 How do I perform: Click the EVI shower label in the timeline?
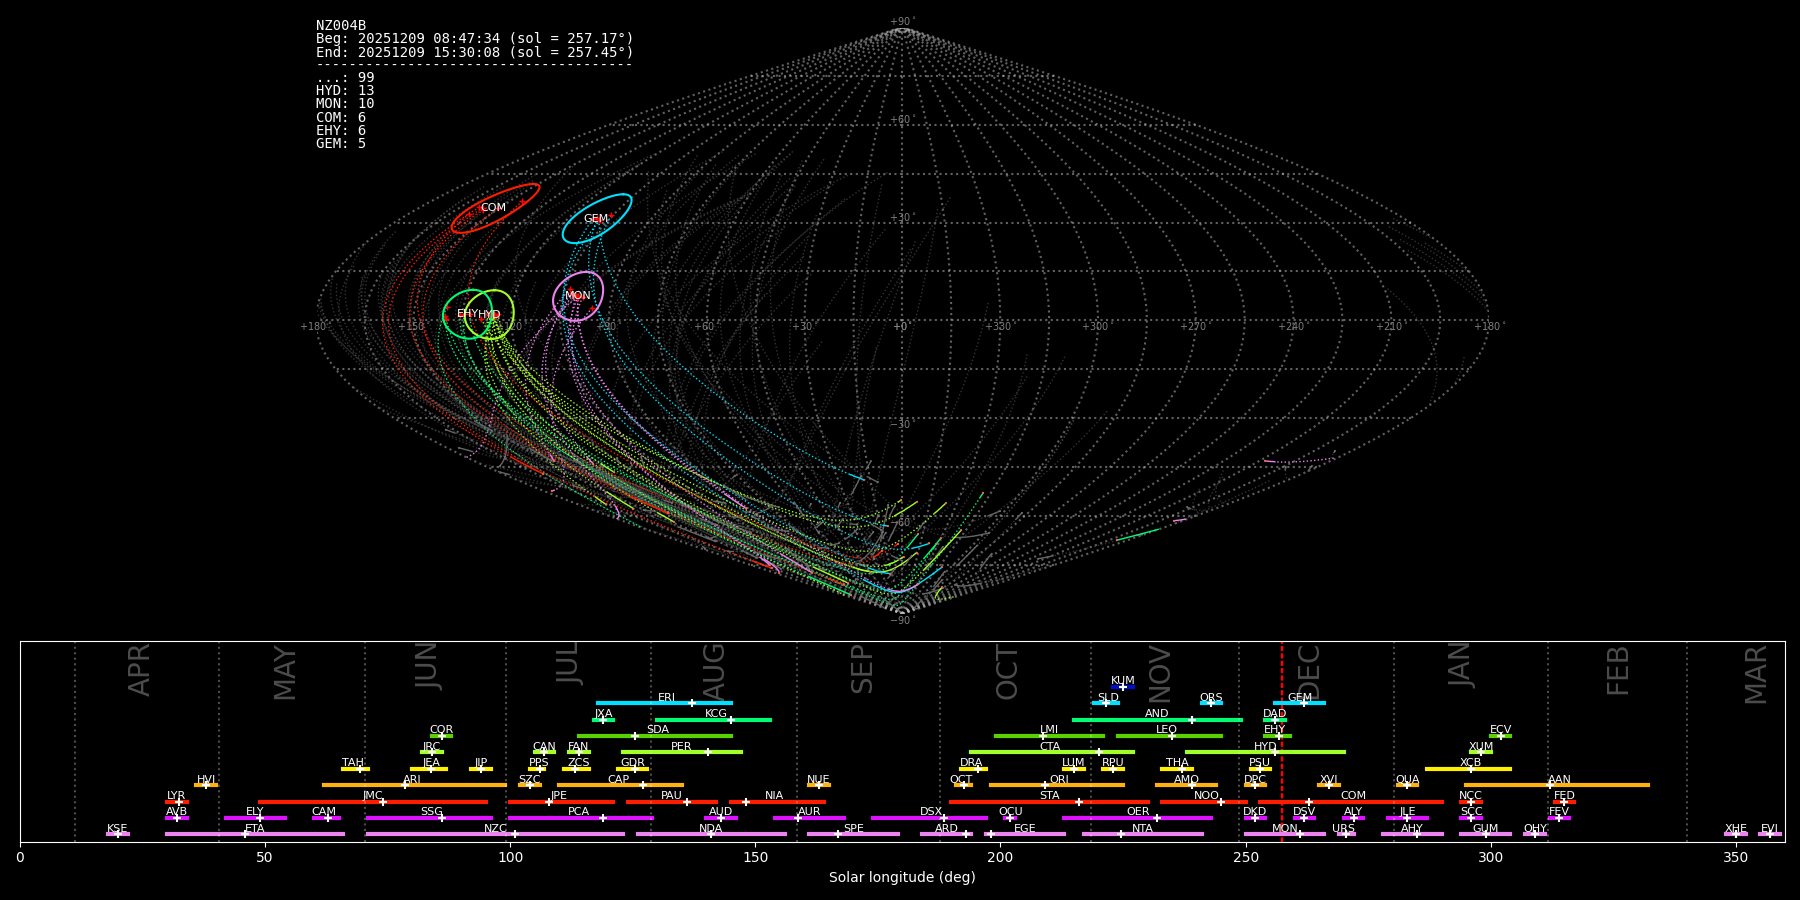[1769, 829]
